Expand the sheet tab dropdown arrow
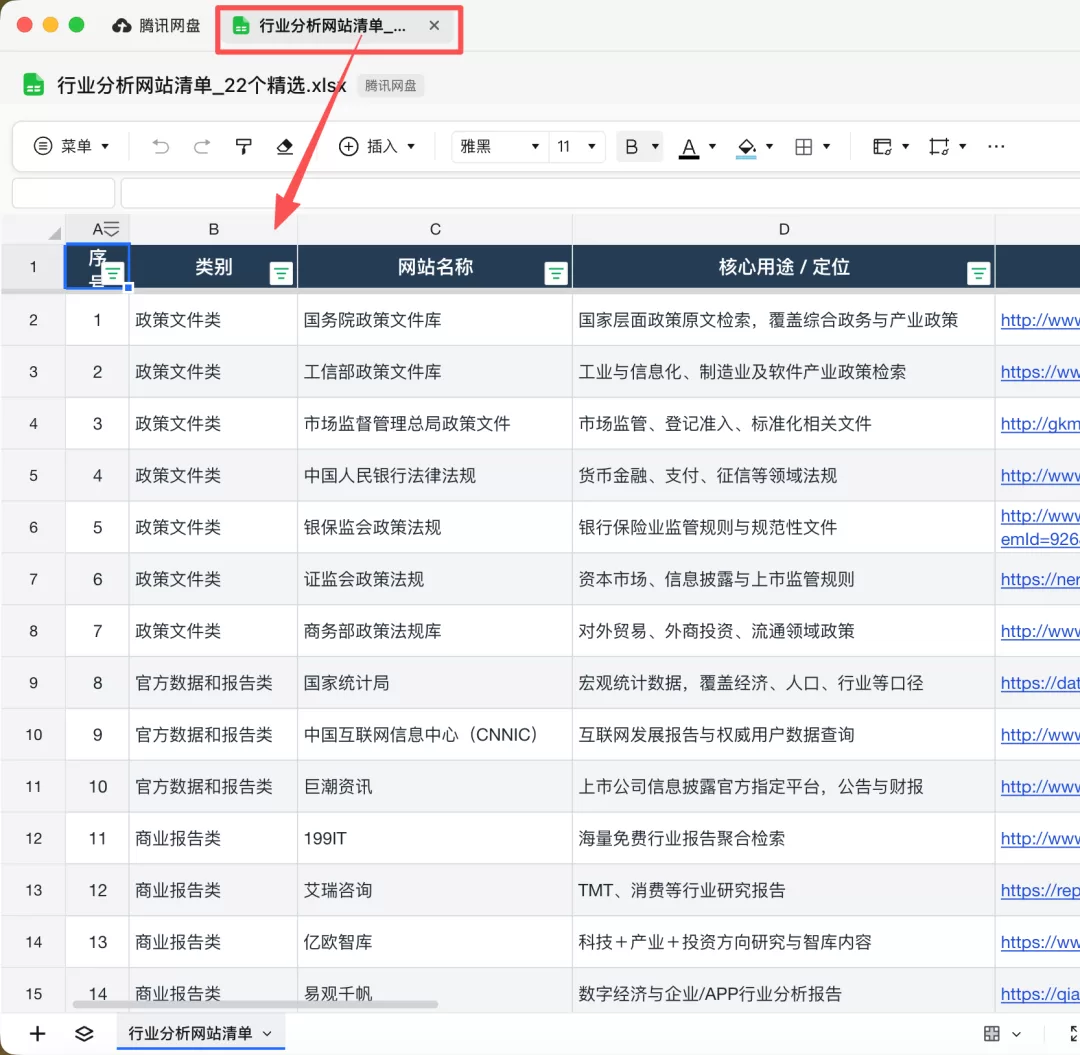The image size is (1080, 1055). point(268,1034)
